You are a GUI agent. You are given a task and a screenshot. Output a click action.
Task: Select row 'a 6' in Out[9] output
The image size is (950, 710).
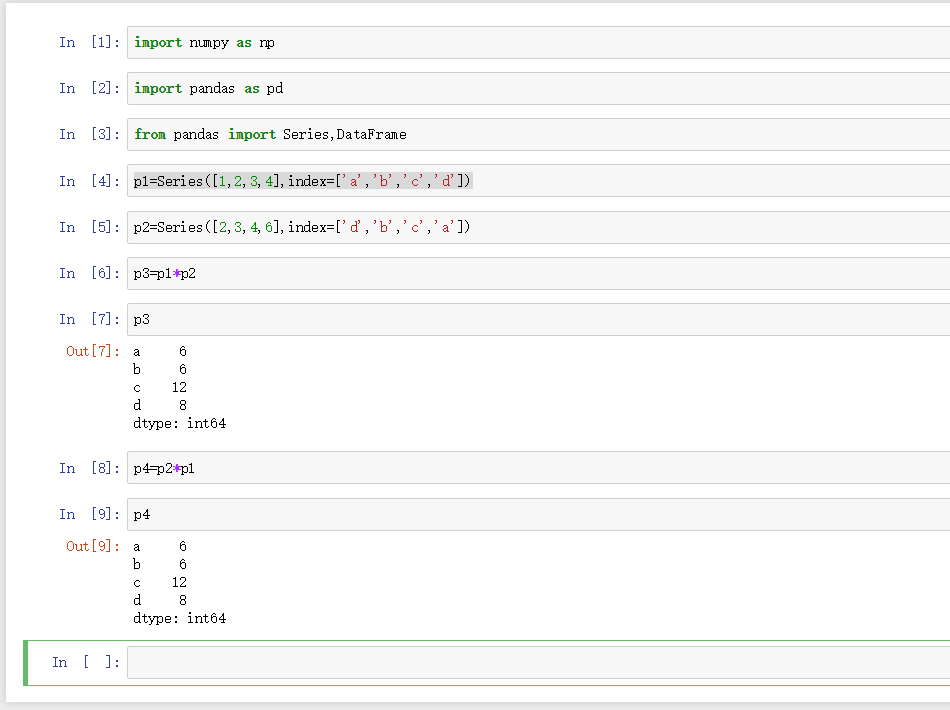(x=160, y=546)
